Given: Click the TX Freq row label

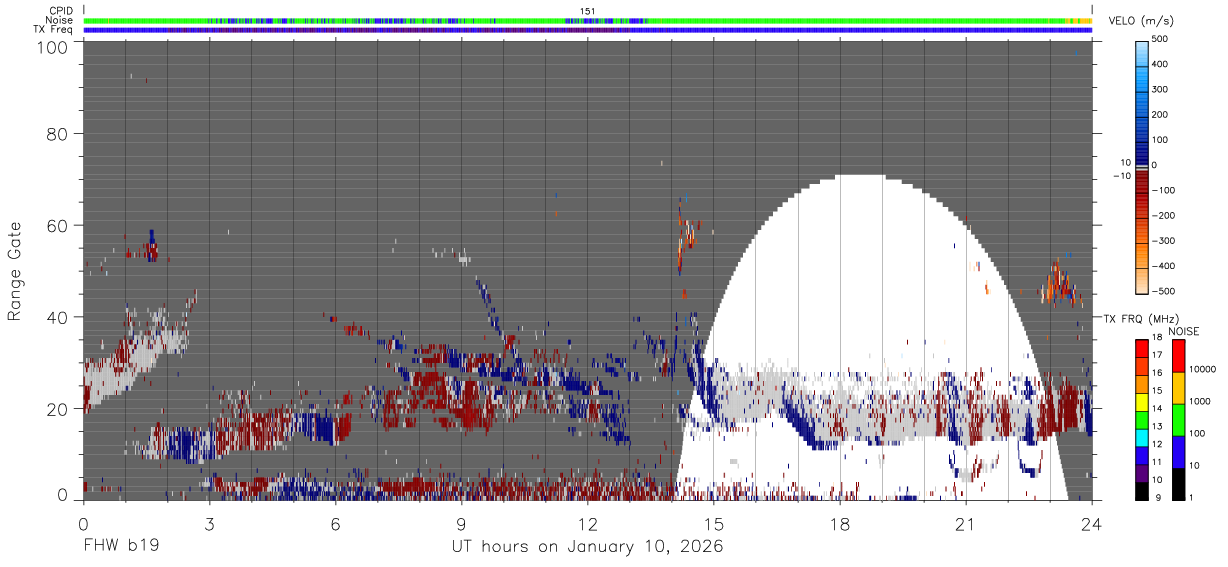Looking at the screenshot, I should pyautogui.click(x=54, y=30).
